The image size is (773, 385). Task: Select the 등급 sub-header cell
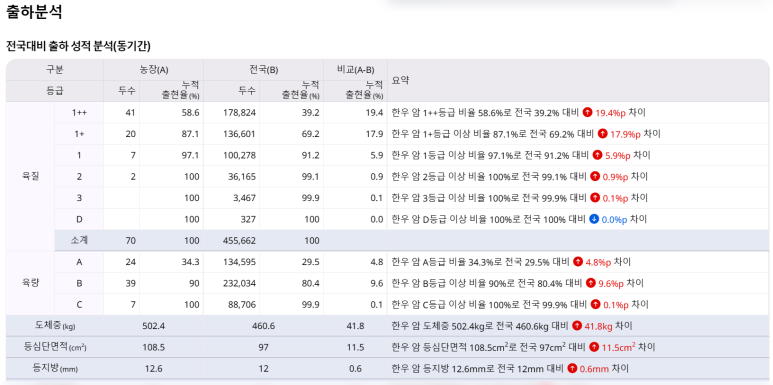point(55,91)
